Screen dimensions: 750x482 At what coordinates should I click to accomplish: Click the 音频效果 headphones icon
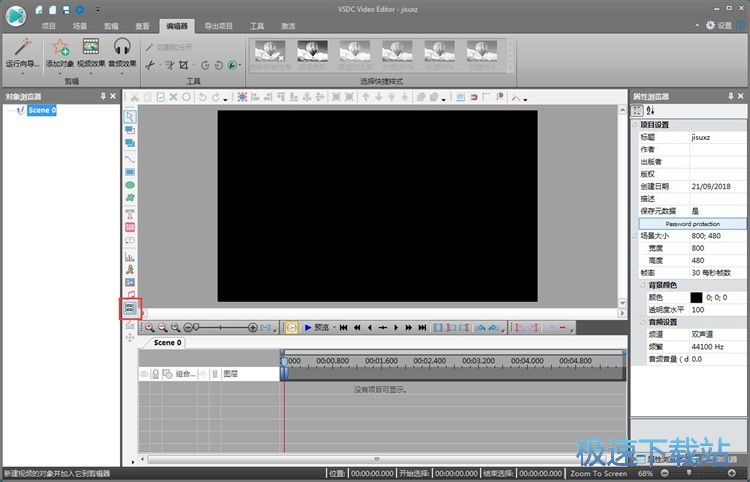coord(122,46)
